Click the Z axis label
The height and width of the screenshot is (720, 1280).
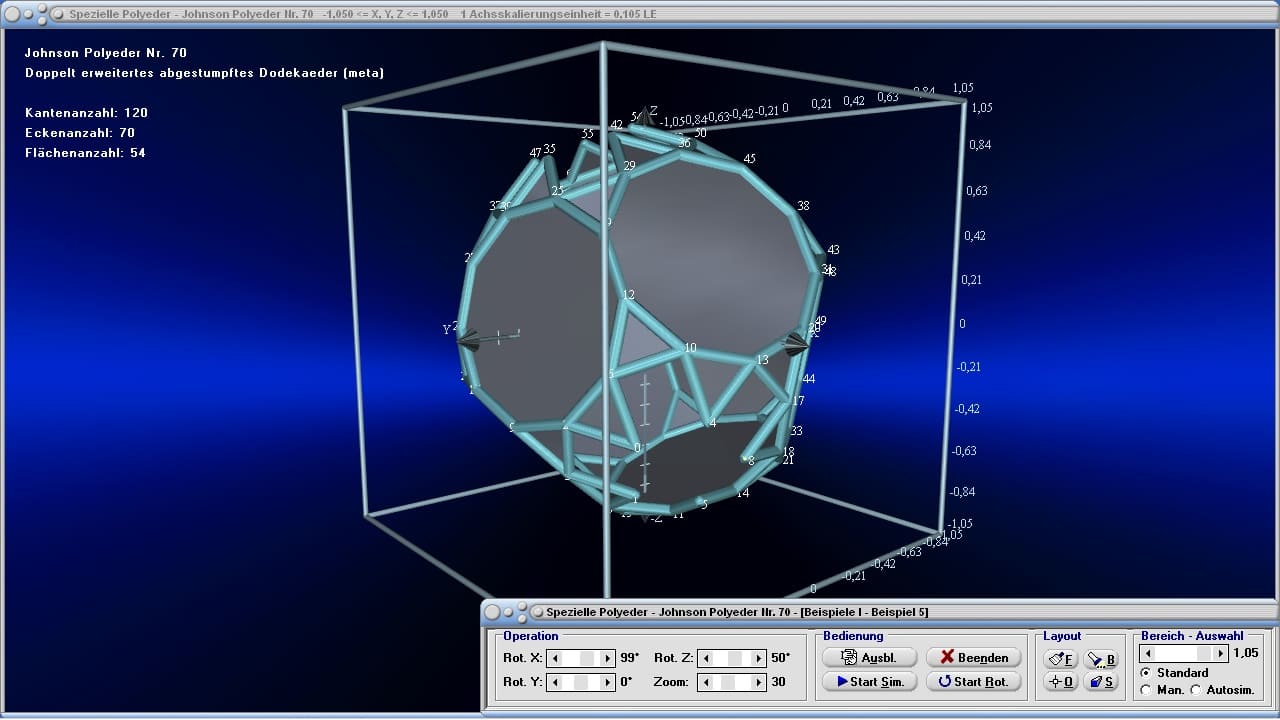653,110
